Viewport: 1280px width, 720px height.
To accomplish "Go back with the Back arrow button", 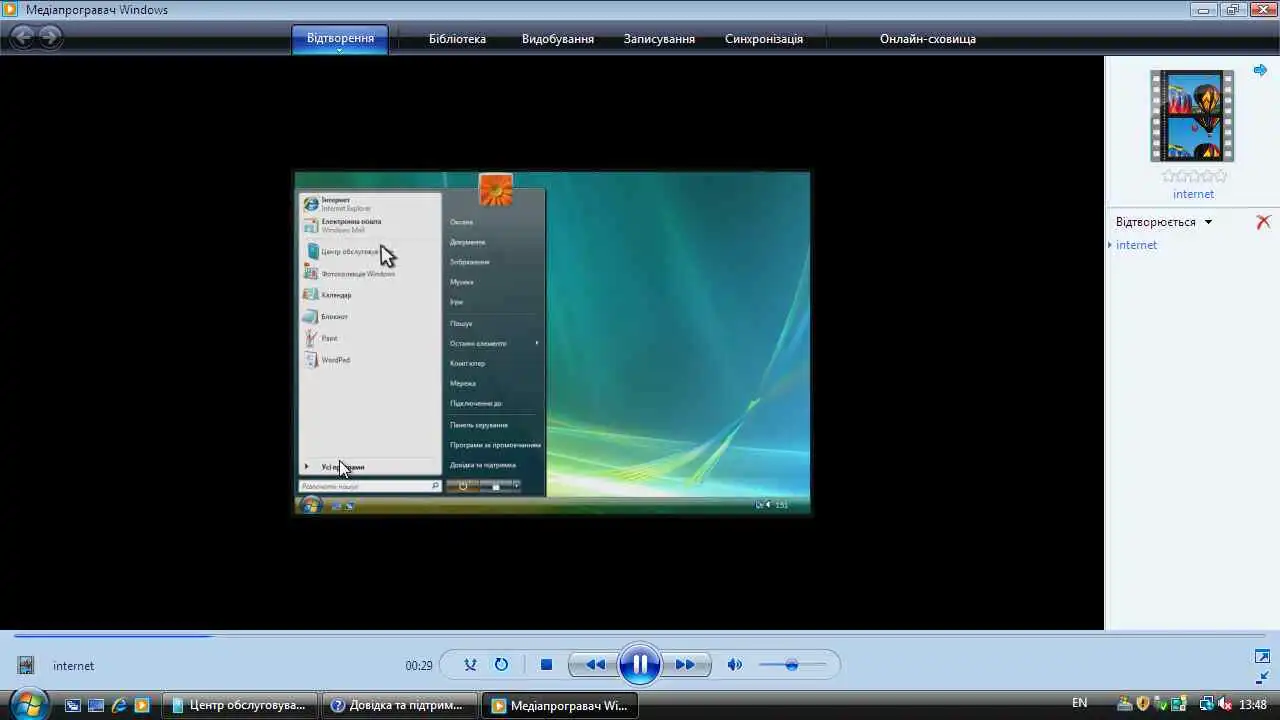I will coord(22,38).
